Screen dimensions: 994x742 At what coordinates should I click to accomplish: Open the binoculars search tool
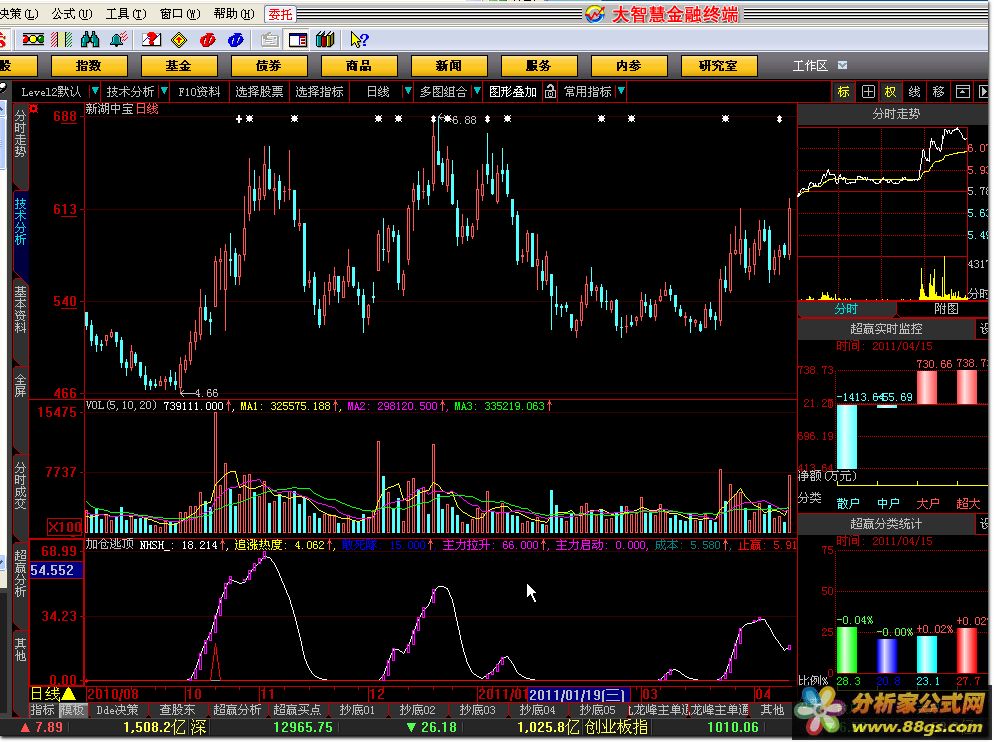pos(90,40)
